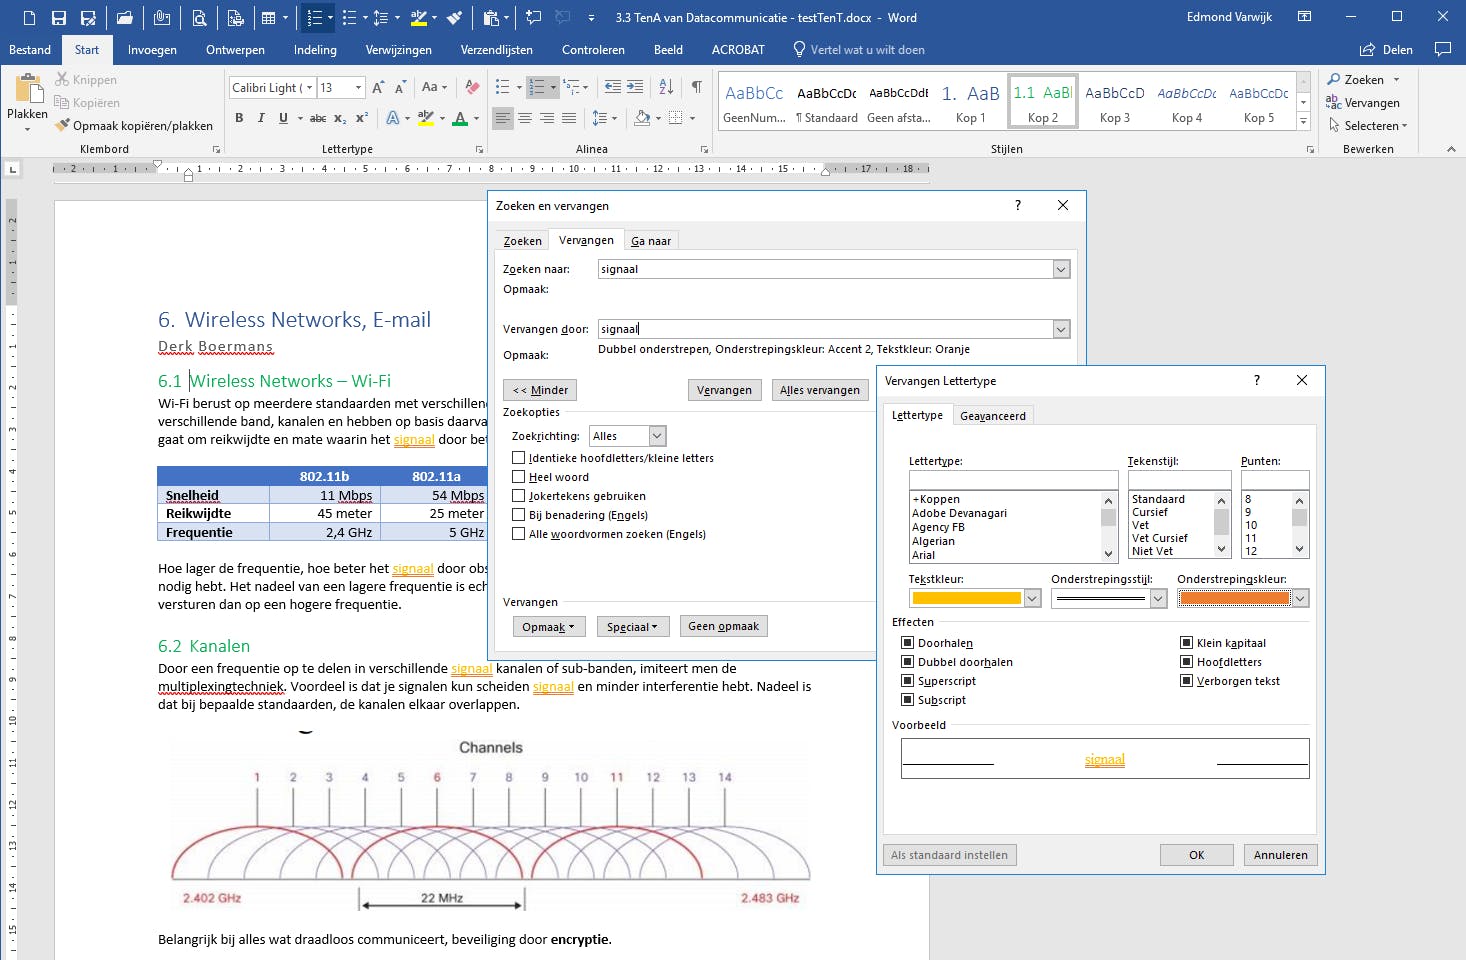The image size is (1466, 960).
Task: Open the Zoekrichting dropdown
Action: point(657,436)
